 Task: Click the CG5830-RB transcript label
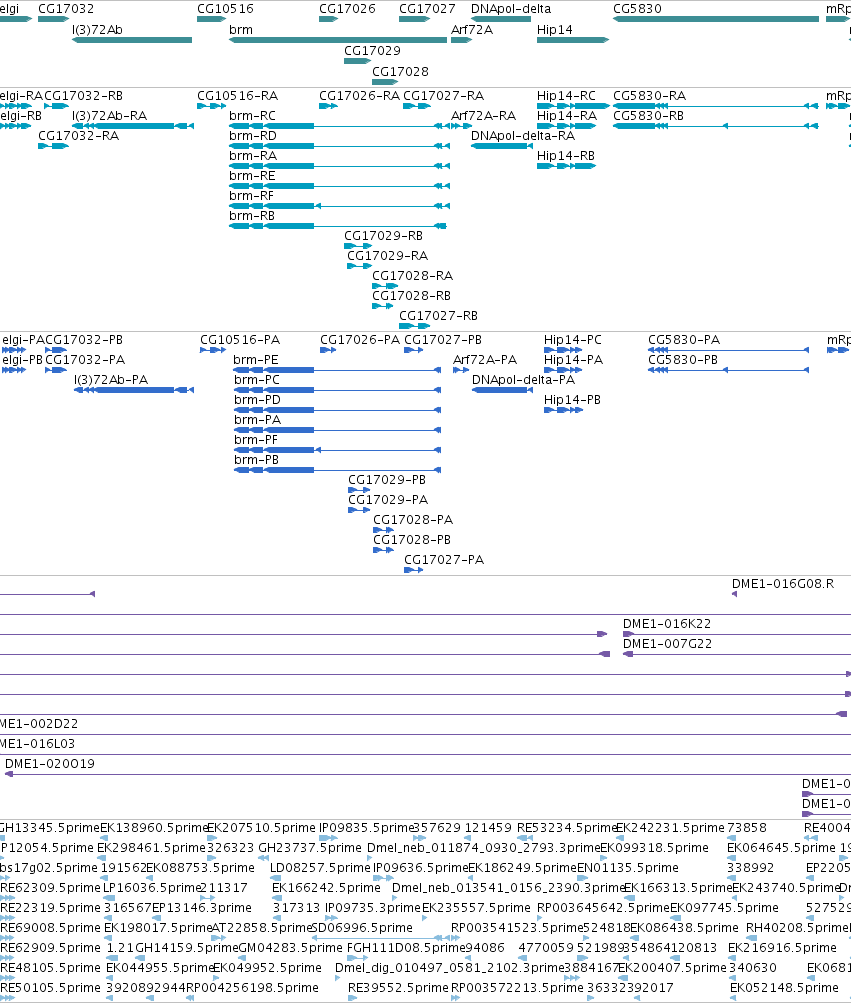click(648, 116)
